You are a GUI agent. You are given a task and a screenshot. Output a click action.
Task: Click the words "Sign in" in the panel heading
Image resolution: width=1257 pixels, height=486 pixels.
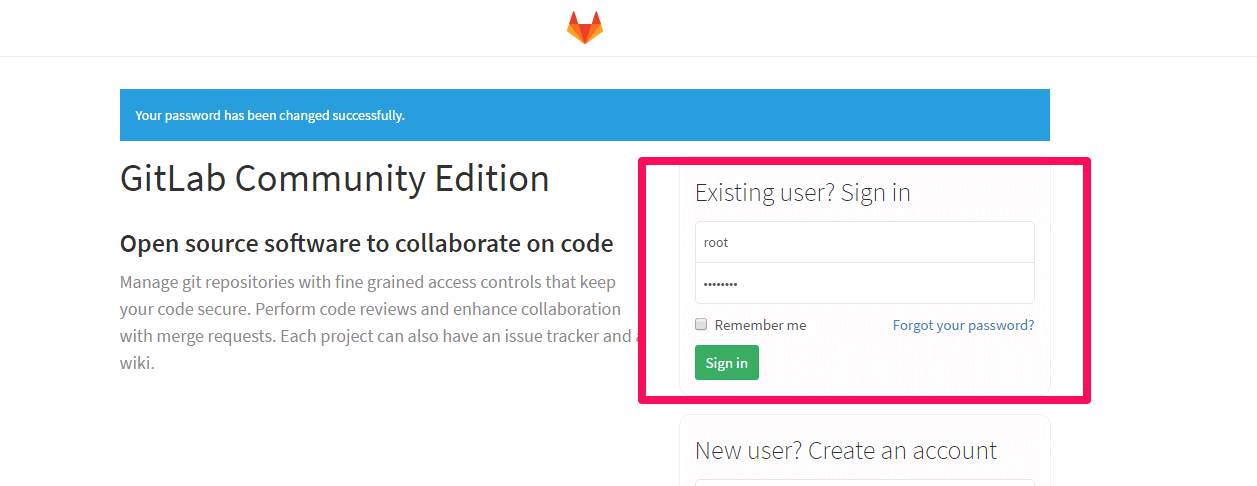coord(875,192)
